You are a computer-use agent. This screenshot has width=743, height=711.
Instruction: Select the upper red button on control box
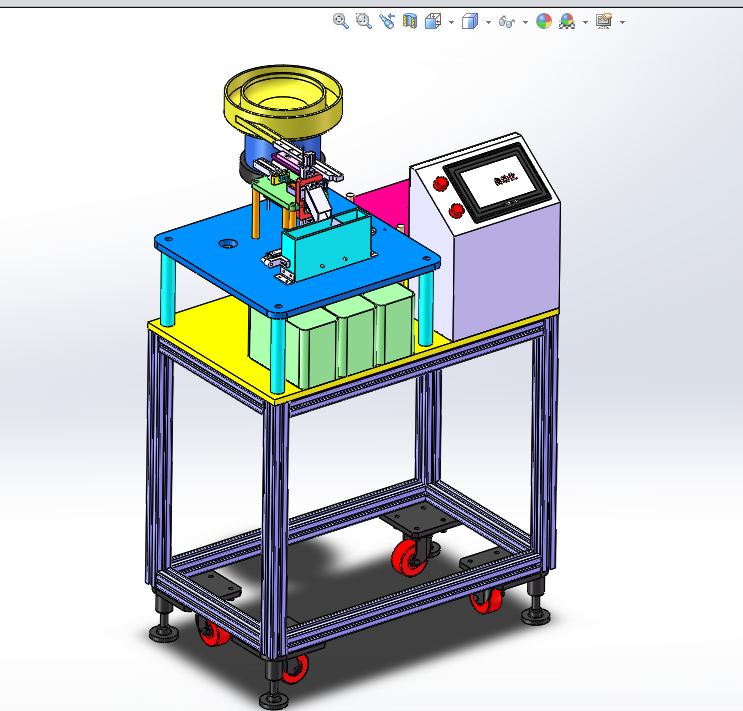pyautogui.click(x=441, y=183)
